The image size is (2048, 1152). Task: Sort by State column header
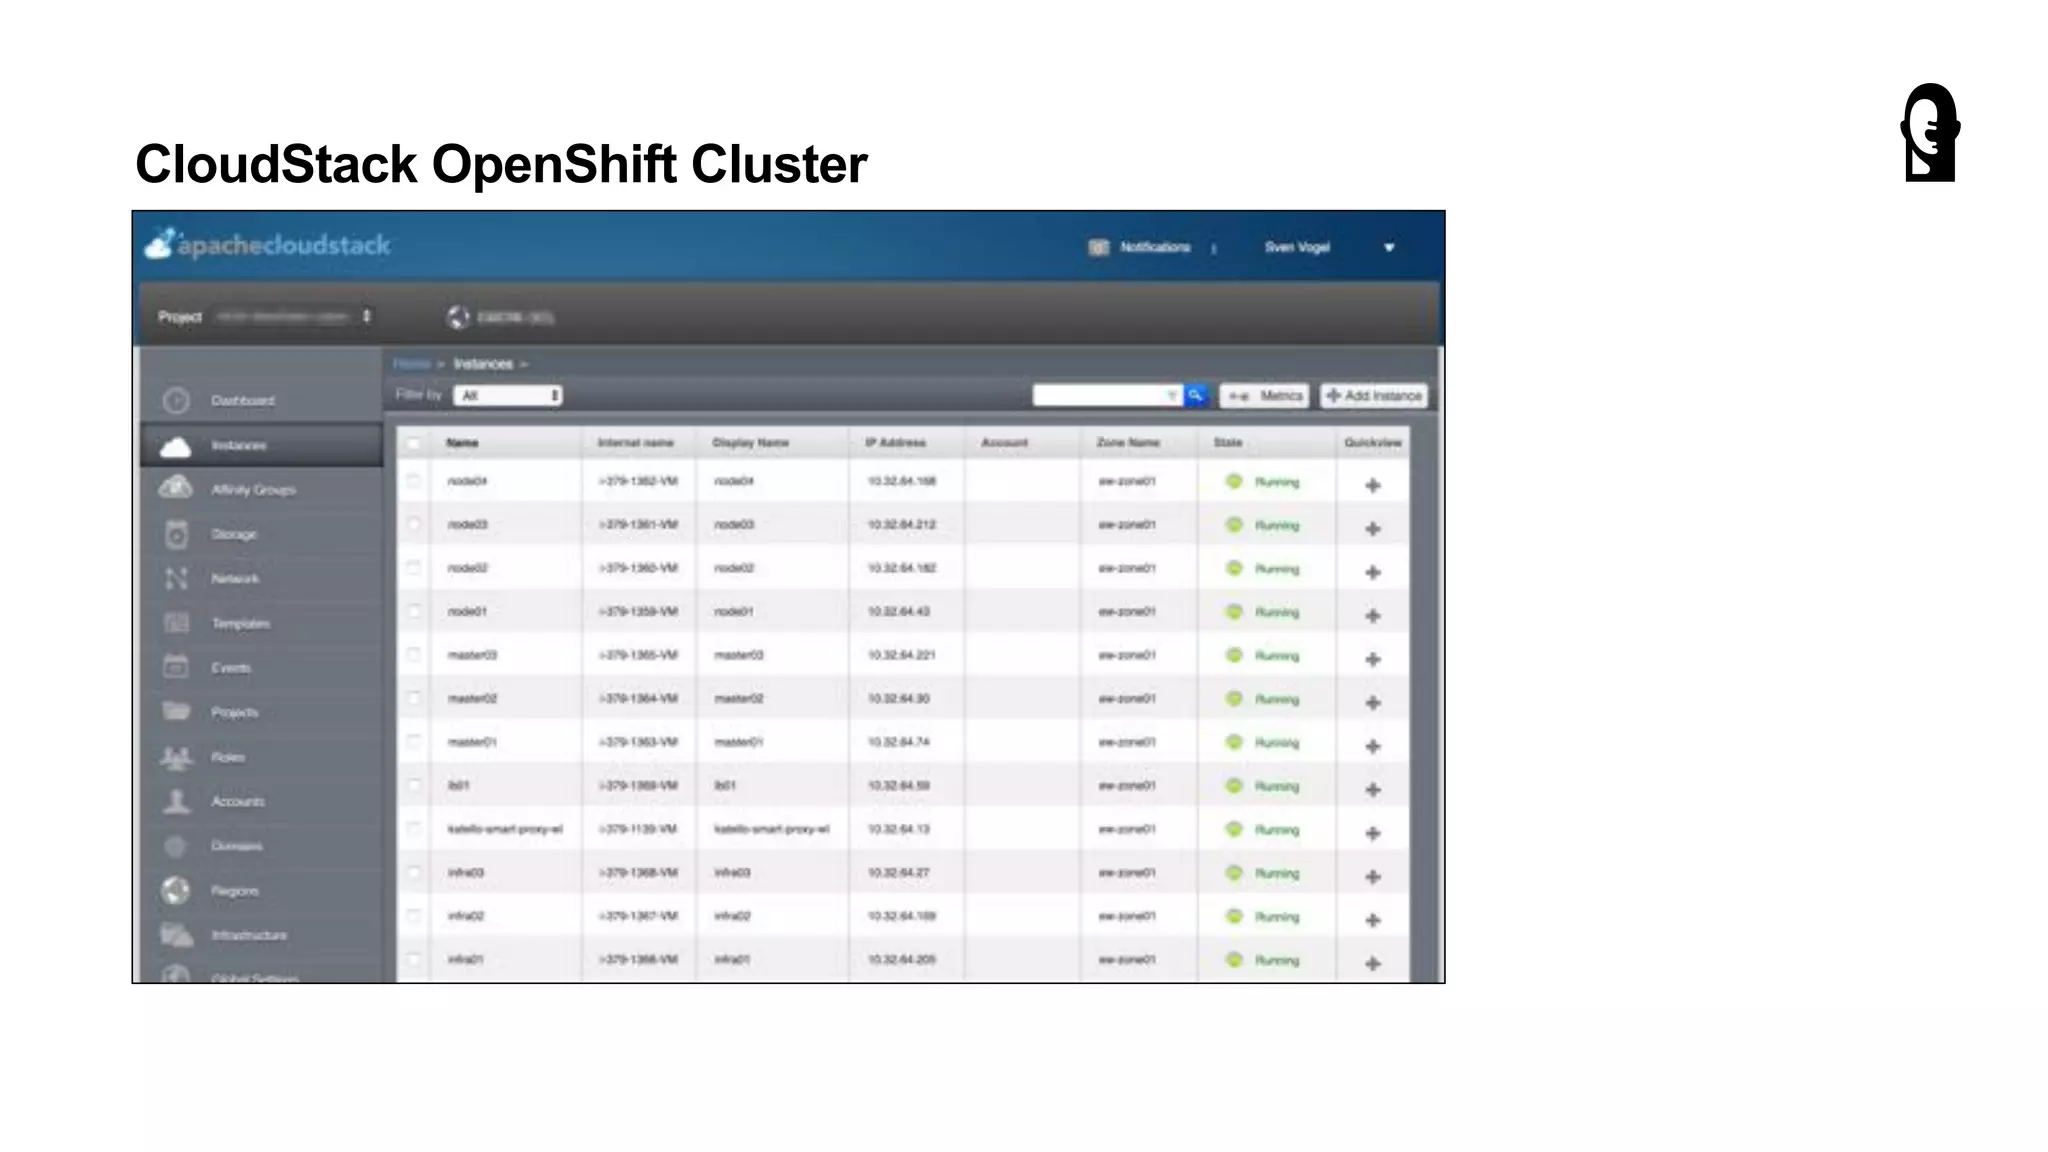pyautogui.click(x=1228, y=443)
